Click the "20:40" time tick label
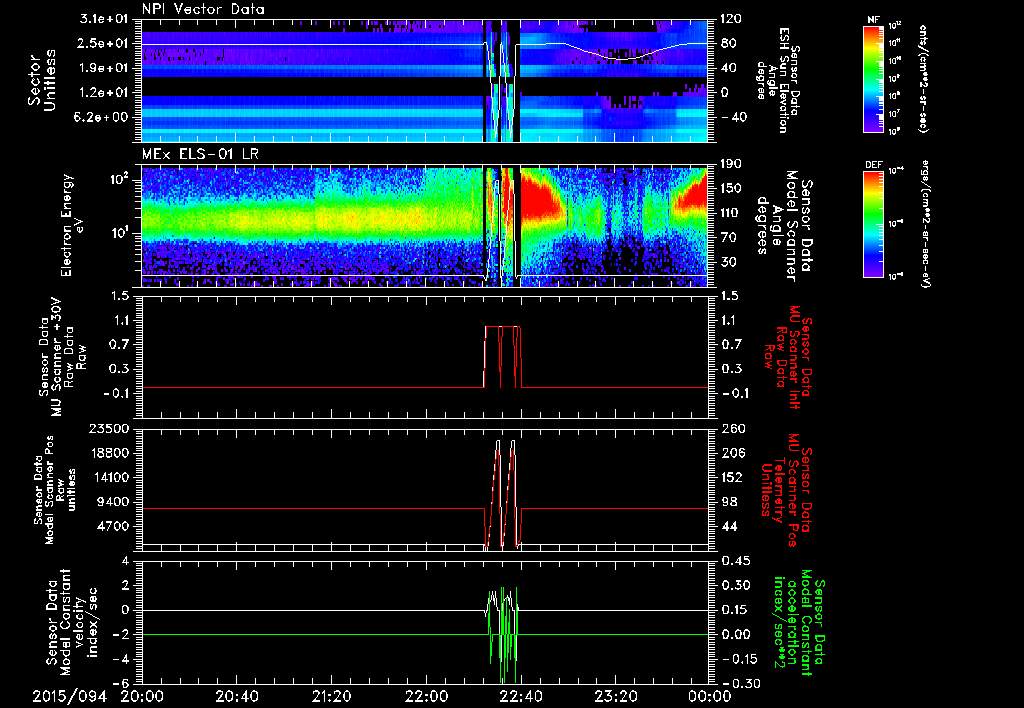 (236, 696)
